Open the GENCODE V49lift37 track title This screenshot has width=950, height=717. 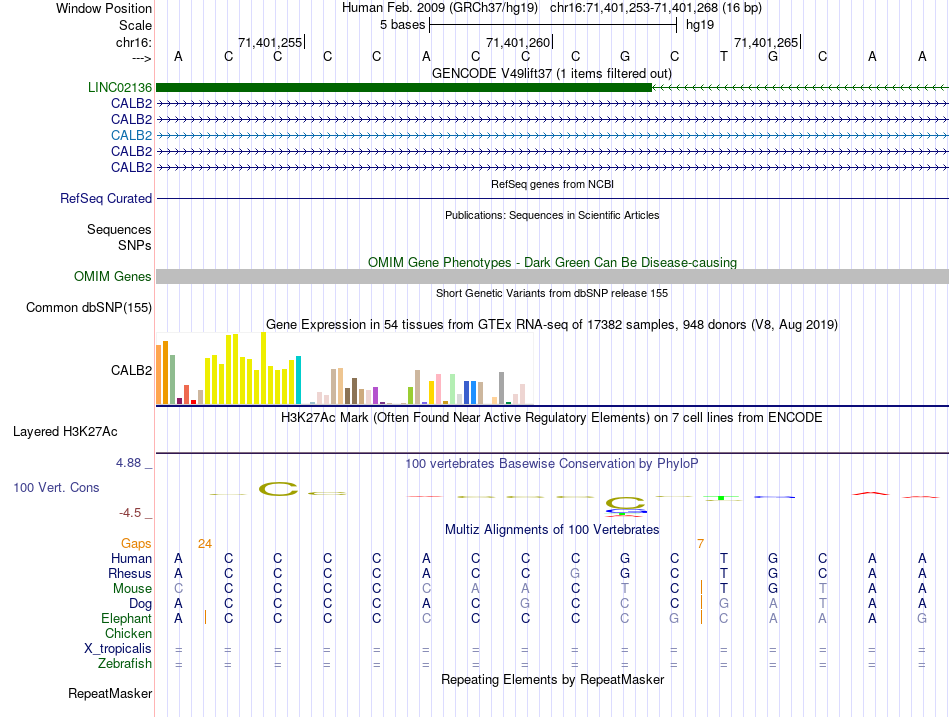pyautogui.click(x=552, y=73)
